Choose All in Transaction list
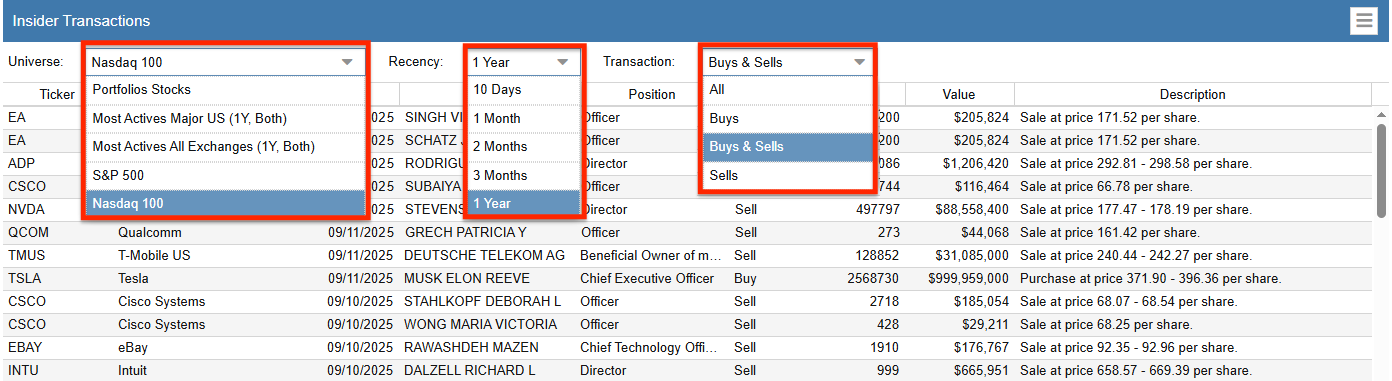 tap(788, 89)
